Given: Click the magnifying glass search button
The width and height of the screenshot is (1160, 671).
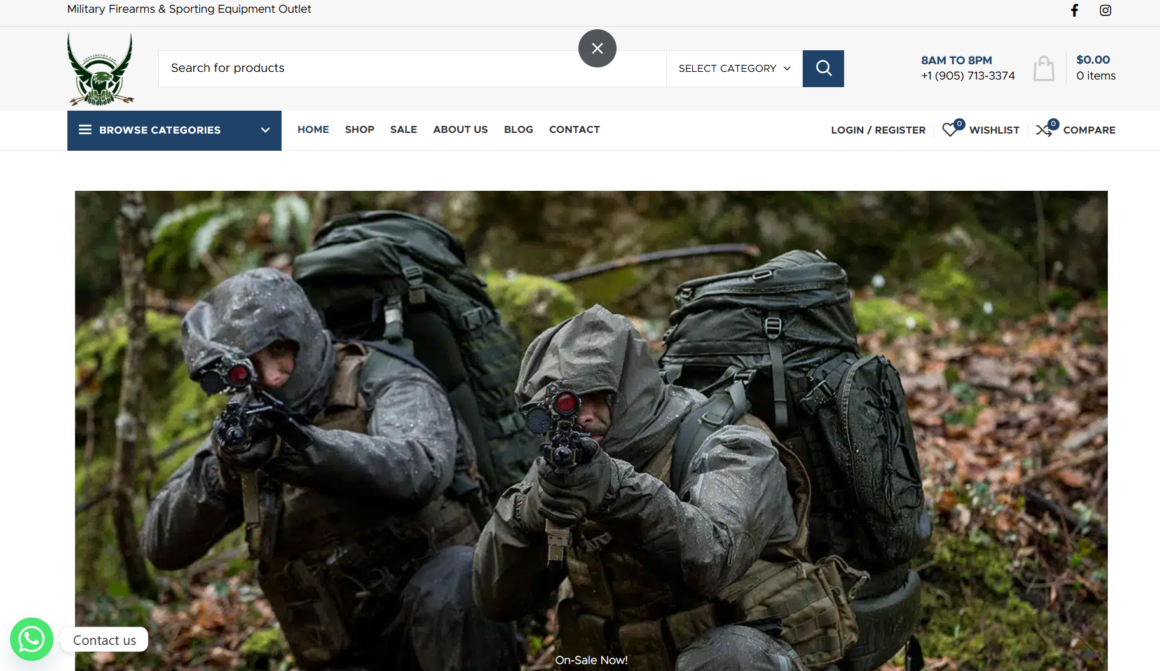Looking at the screenshot, I should point(823,68).
